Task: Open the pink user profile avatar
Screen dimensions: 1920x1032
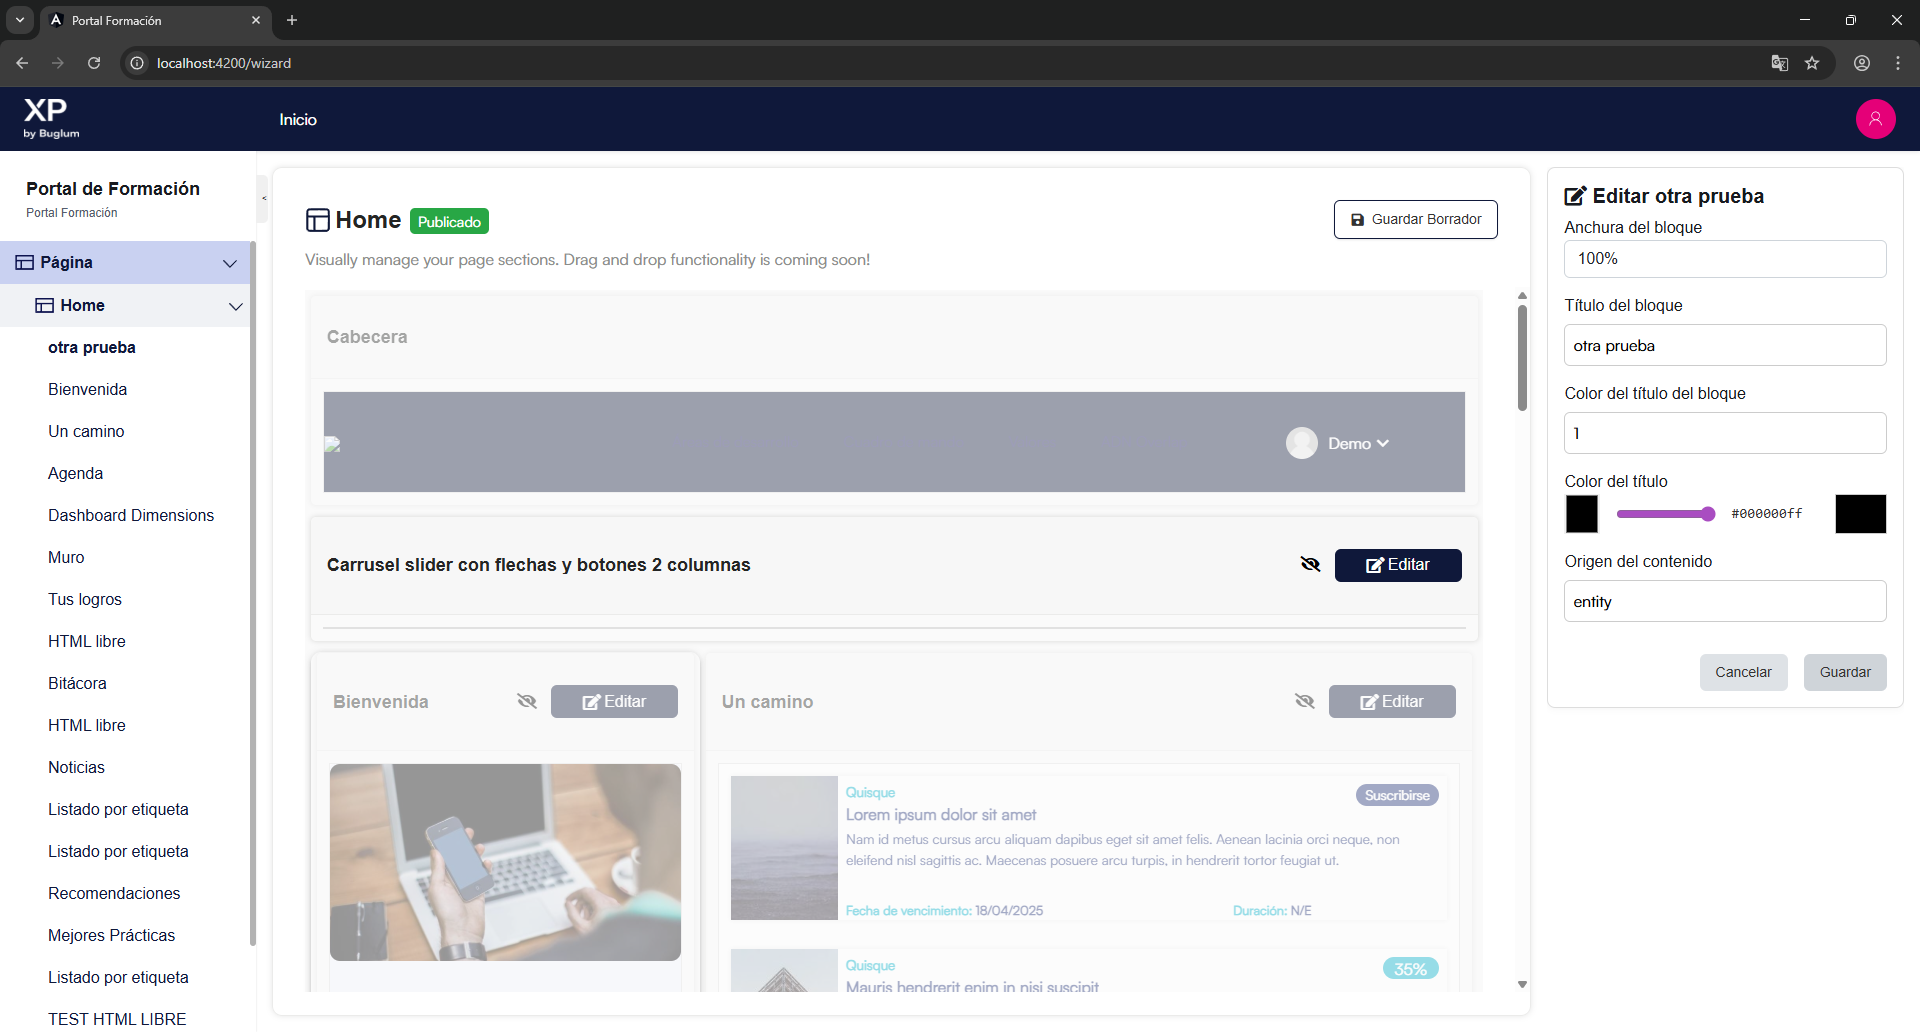Action: [x=1875, y=119]
